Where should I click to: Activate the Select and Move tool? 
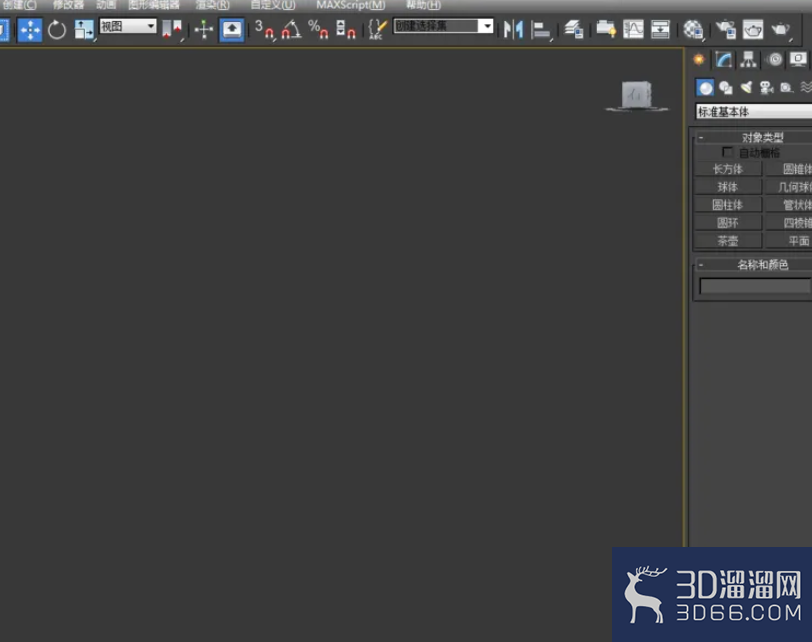tap(30, 30)
